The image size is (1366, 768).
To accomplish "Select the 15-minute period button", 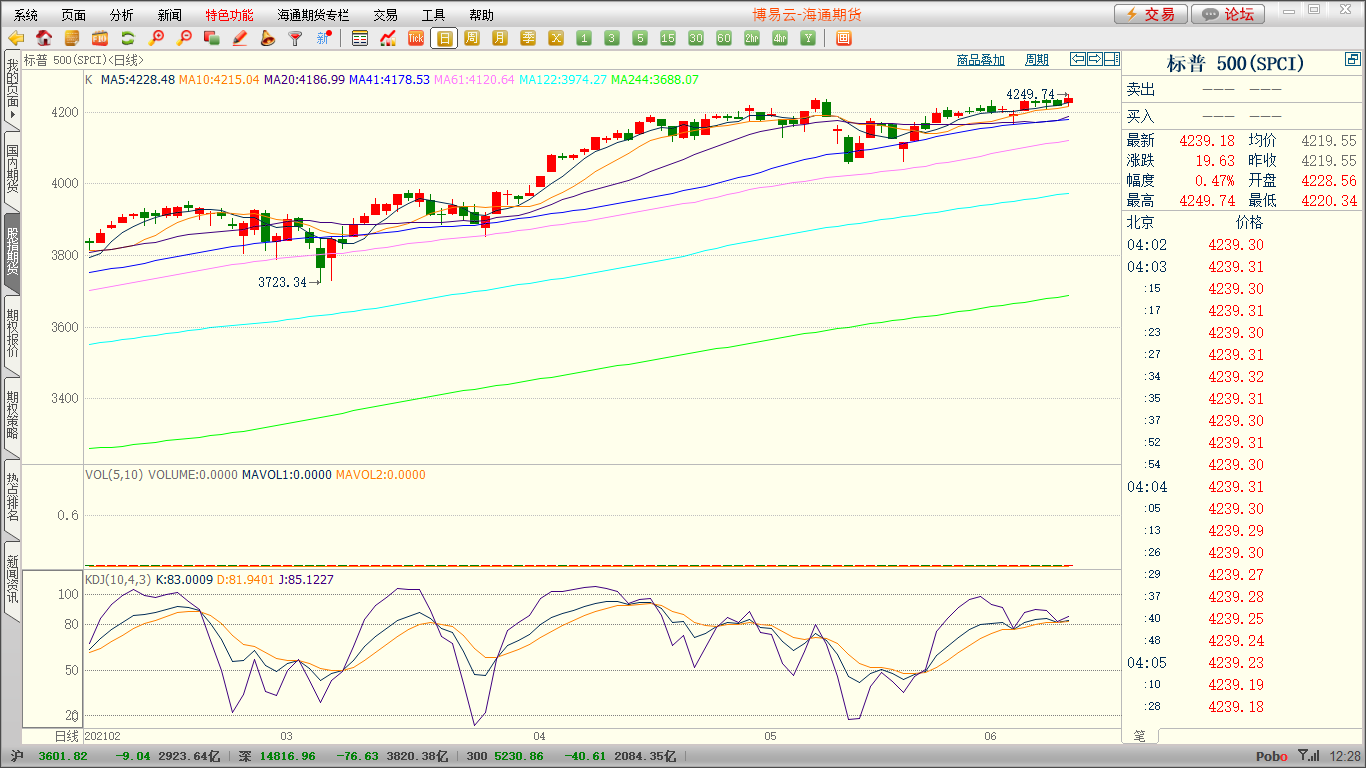I will (x=668, y=39).
